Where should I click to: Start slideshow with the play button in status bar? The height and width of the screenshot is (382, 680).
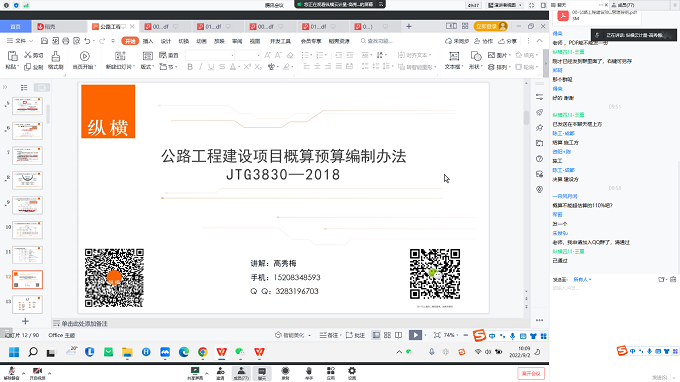(x=415, y=335)
